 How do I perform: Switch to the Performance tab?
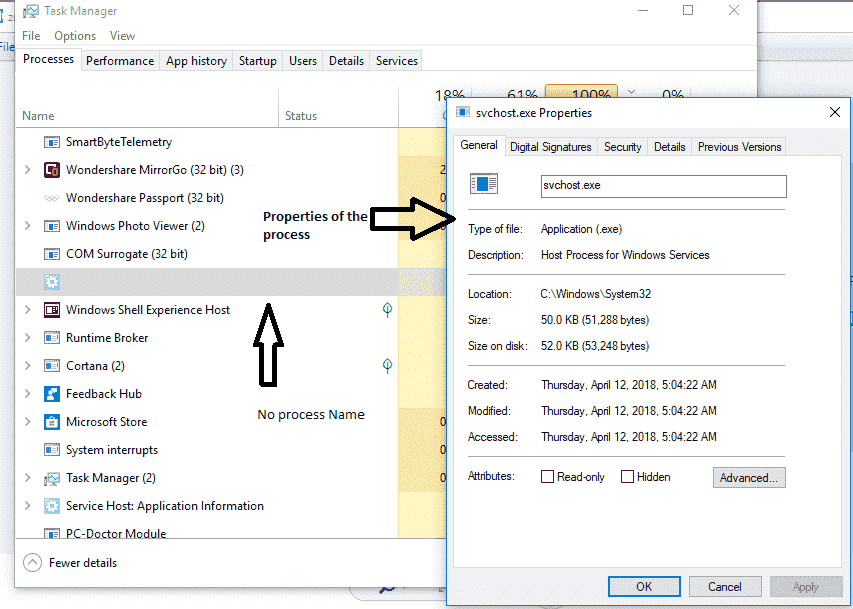[x=120, y=61]
